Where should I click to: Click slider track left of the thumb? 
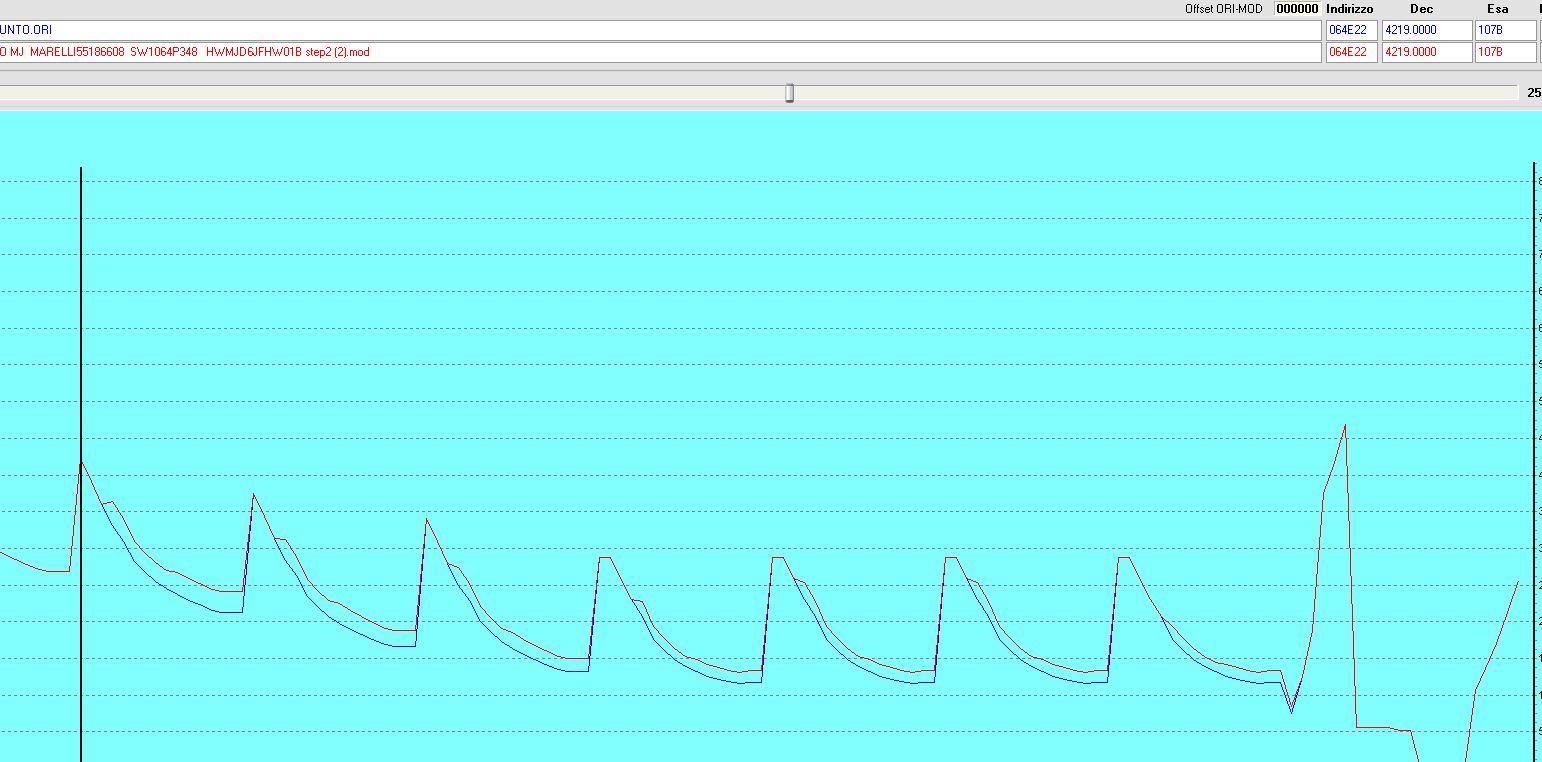coord(400,93)
